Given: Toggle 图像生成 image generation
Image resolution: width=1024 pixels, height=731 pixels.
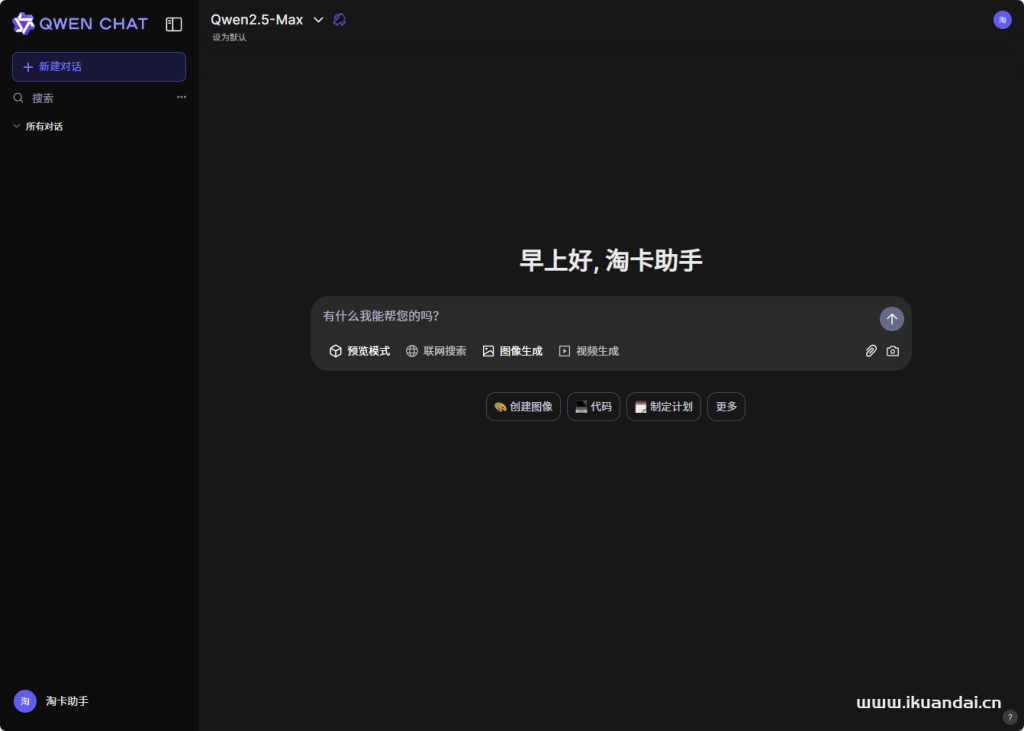Looking at the screenshot, I should point(513,351).
